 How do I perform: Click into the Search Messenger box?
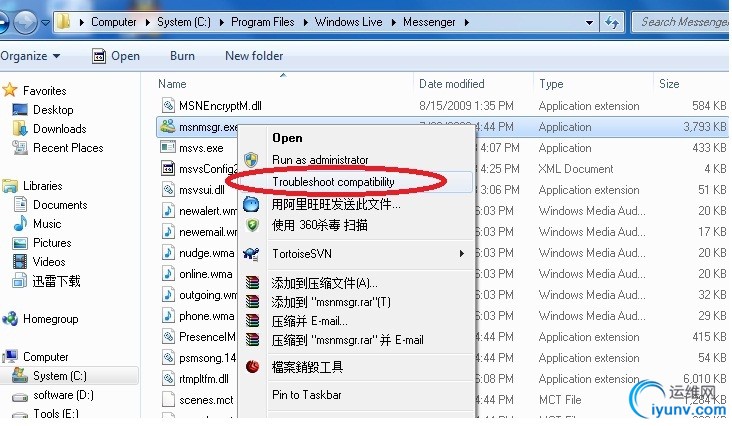pyautogui.click(x=681, y=22)
